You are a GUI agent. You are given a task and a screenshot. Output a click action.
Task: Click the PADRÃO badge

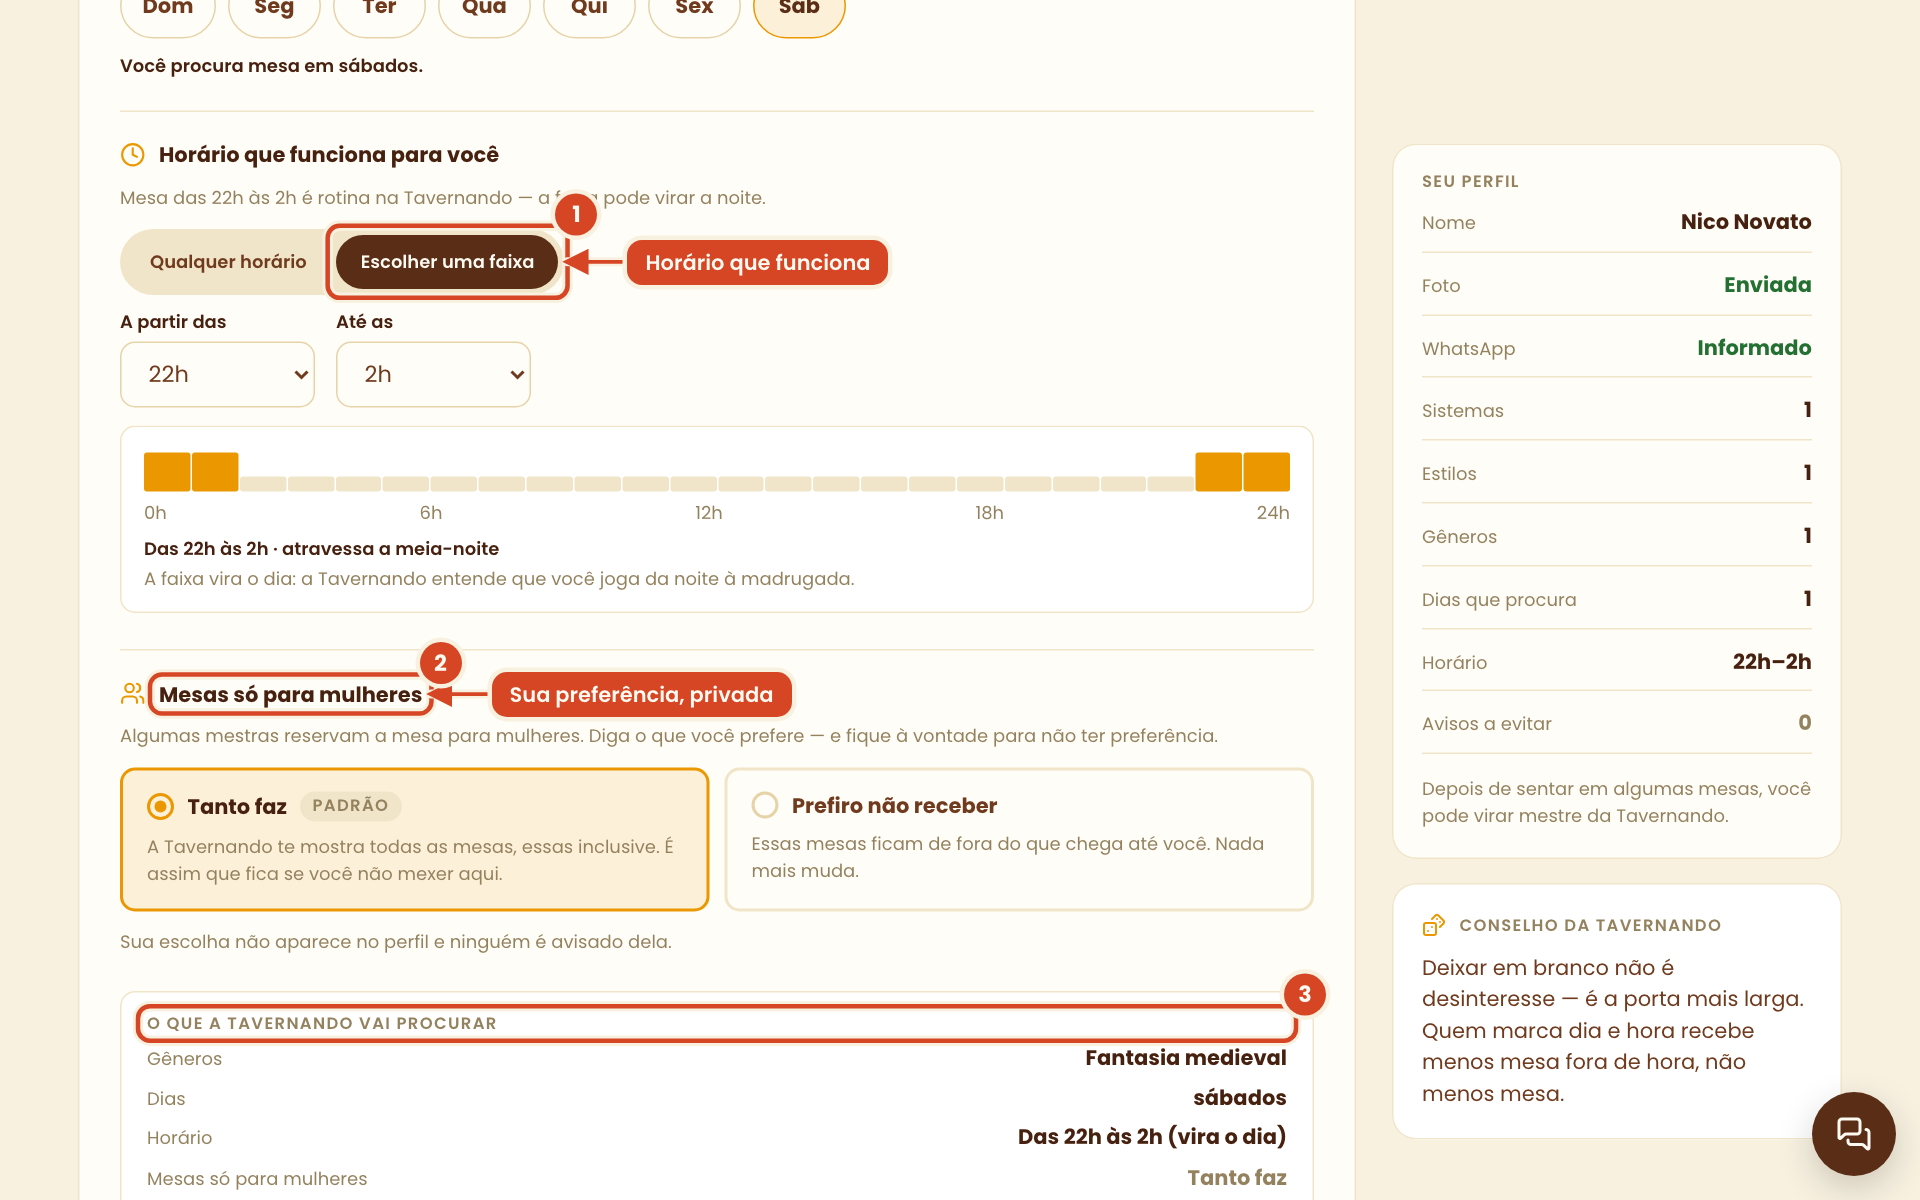(350, 806)
